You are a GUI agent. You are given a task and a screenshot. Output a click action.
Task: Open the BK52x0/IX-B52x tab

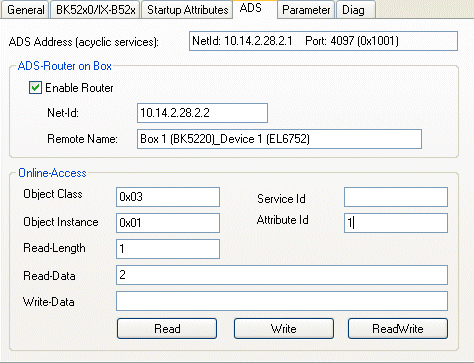click(95, 10)
